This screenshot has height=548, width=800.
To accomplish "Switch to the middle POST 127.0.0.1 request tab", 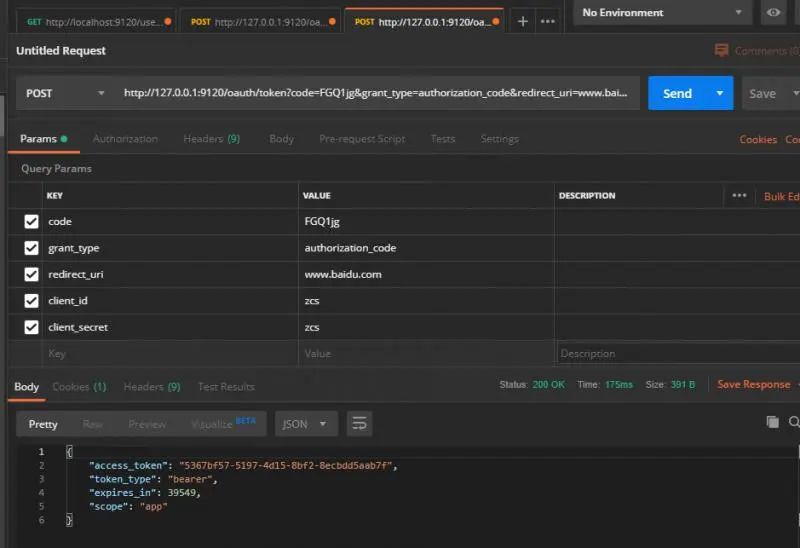I will 260,22.
